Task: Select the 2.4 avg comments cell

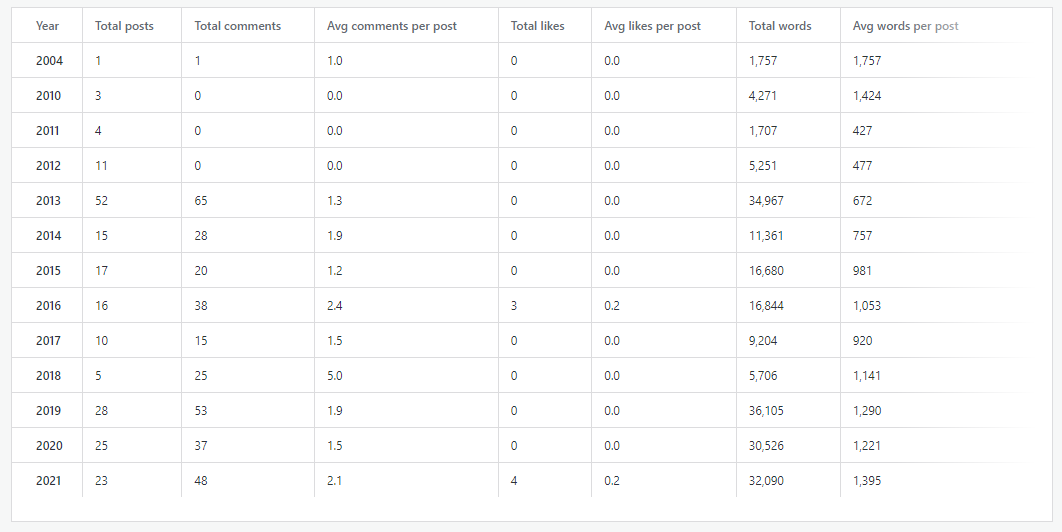Action: point(335,306)
